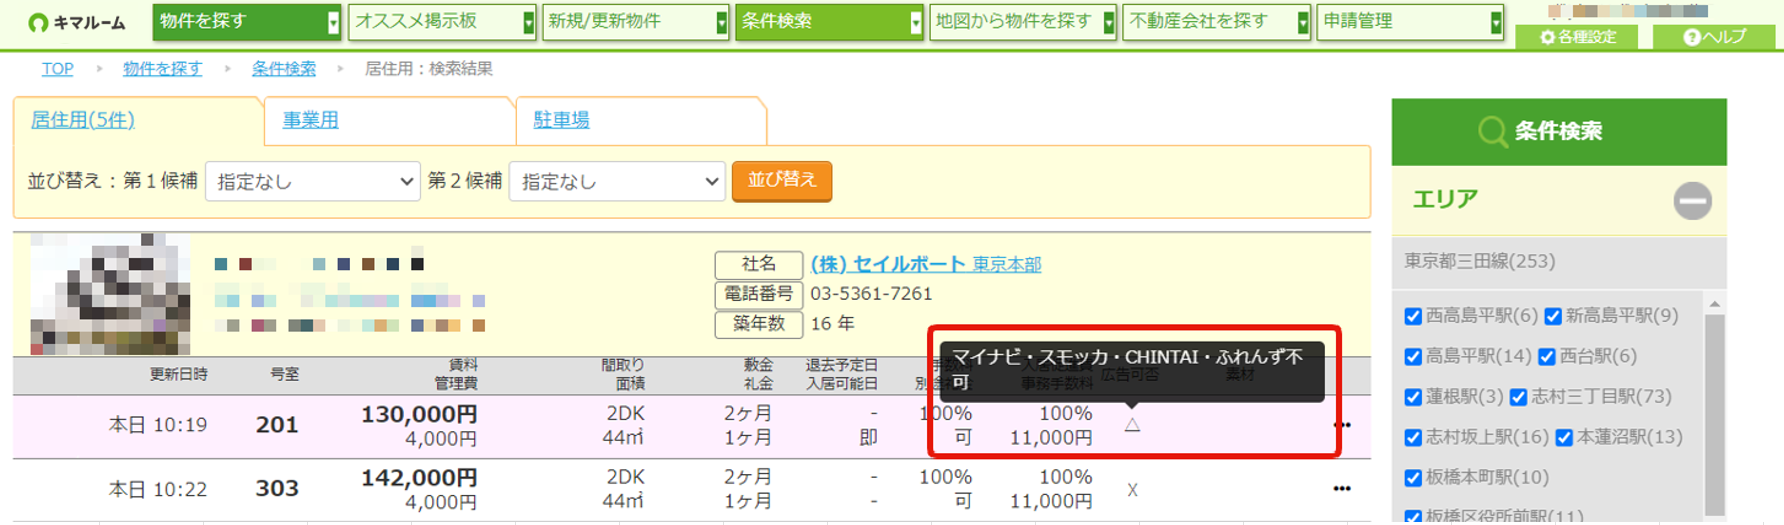Viewport: 1784px width, 525px height.
Task: Click the 並び替え sort button
Action: point(782,181)
